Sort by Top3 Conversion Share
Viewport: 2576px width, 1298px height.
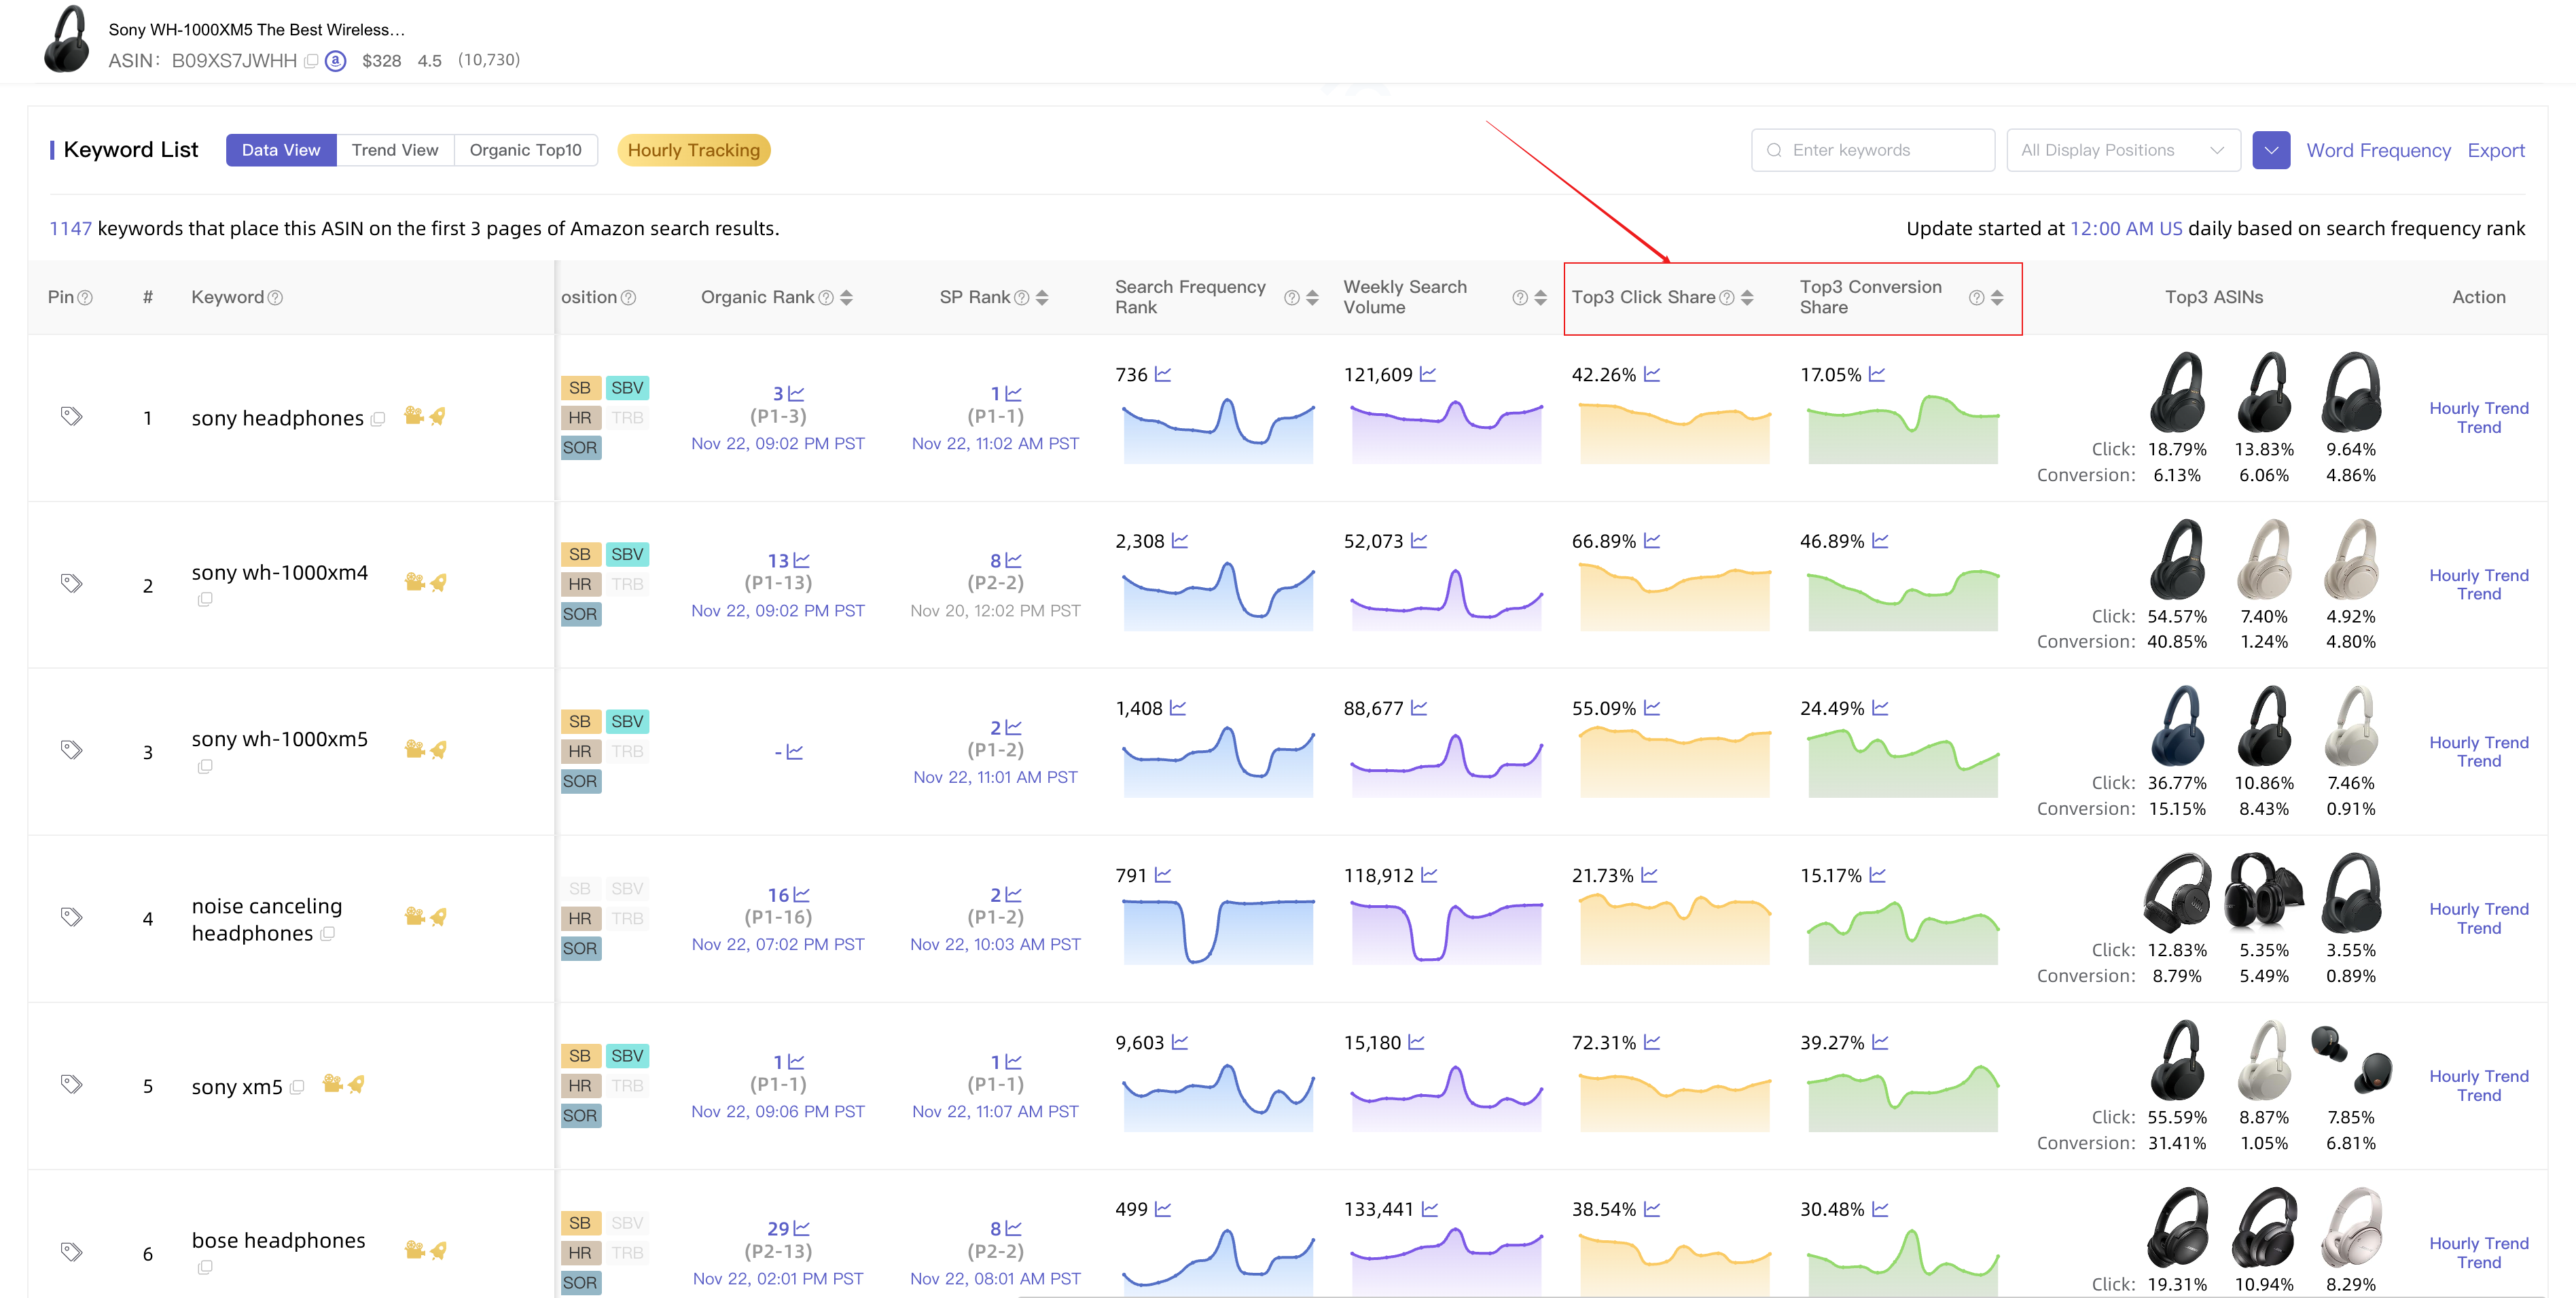pyautogui.click(x=1997, y=298)
